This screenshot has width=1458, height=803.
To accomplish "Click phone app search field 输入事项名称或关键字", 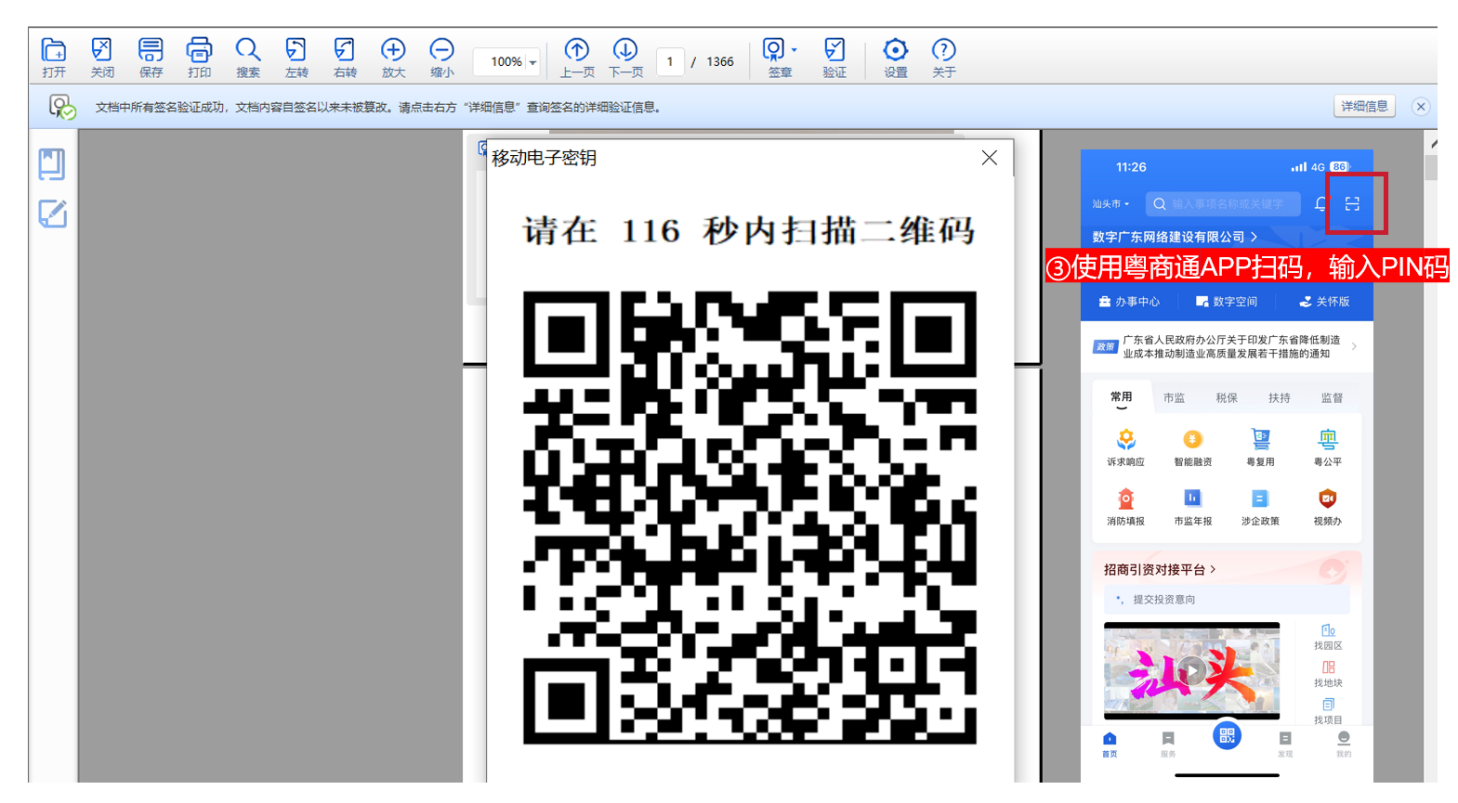I will click(1223, 204).
